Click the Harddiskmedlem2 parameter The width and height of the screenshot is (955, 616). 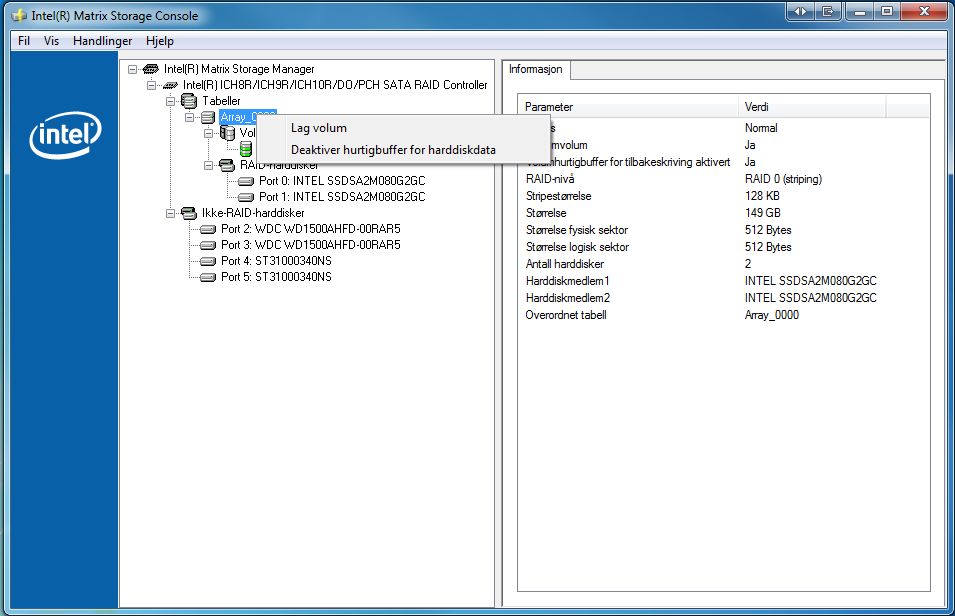(x=568, y=298)
